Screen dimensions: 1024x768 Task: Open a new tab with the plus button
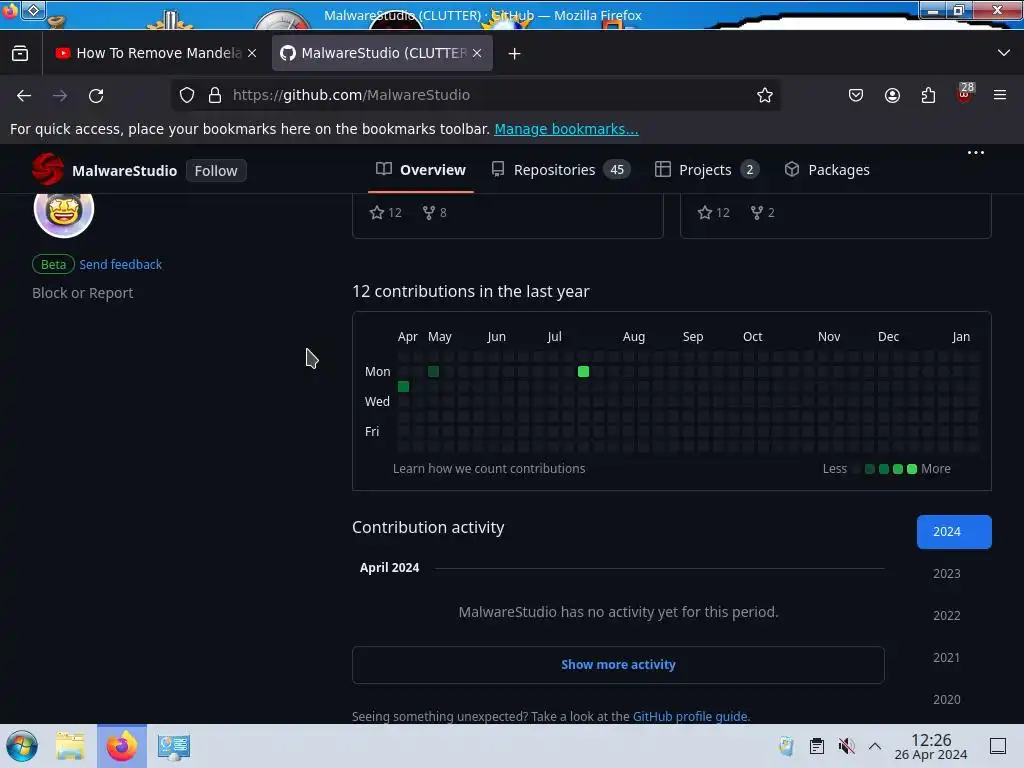pyautogui.click(x=515, y=54)
